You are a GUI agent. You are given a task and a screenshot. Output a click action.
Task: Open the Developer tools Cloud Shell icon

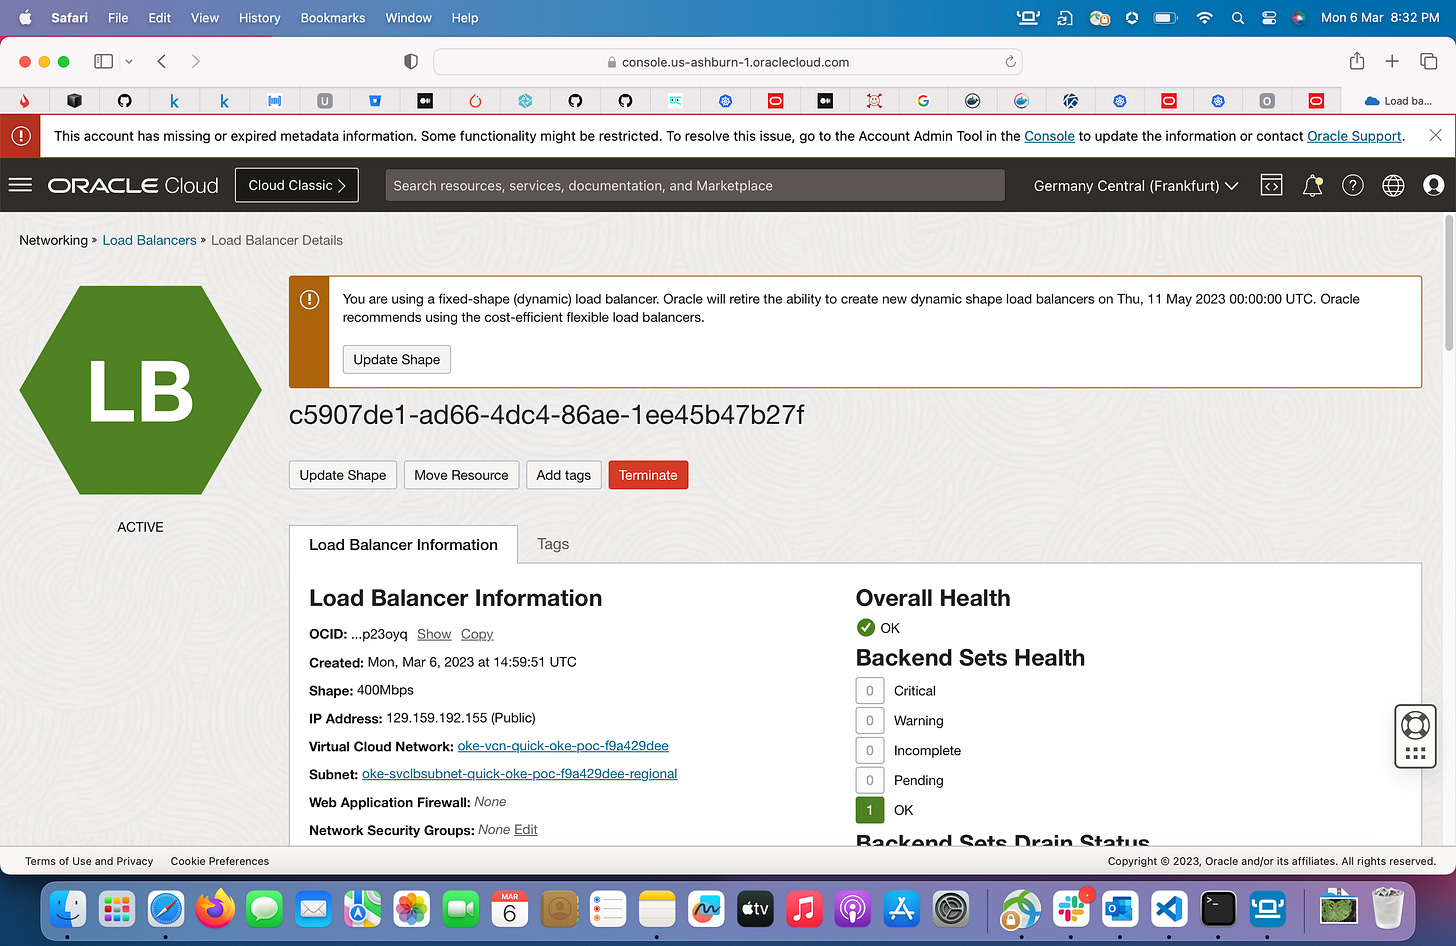pyautogui.click(x=1271, y=185)
